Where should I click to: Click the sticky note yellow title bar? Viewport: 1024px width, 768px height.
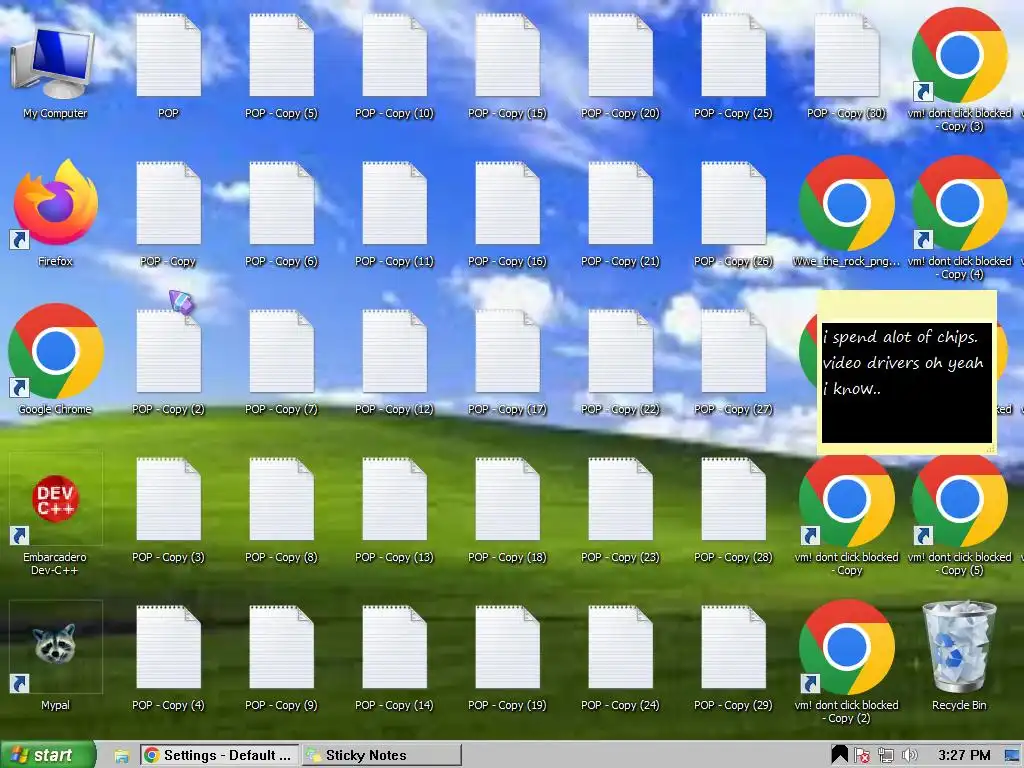pyautogui.click(x=906, y=306)
